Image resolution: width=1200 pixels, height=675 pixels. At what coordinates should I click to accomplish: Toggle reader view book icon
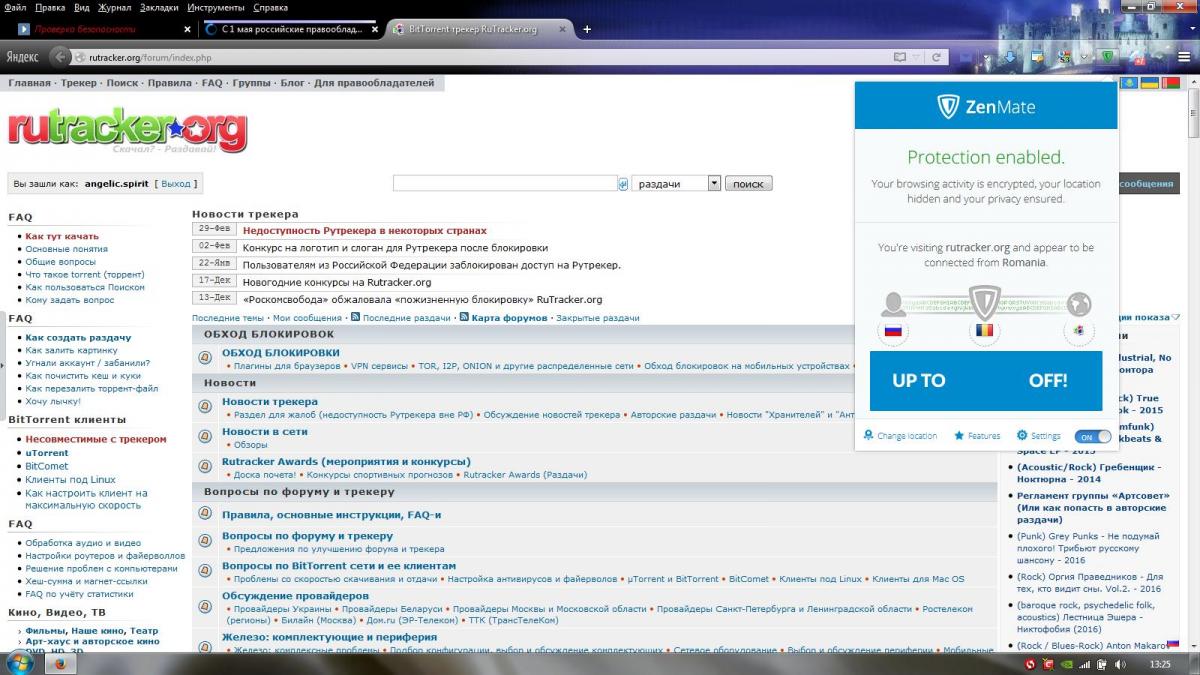(901, 57)
